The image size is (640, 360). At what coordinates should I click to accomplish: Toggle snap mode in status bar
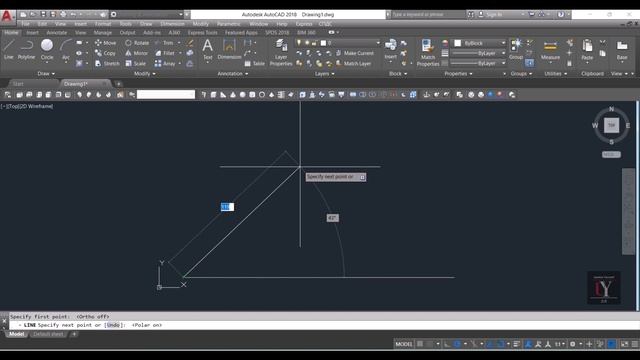click(429, 344)
